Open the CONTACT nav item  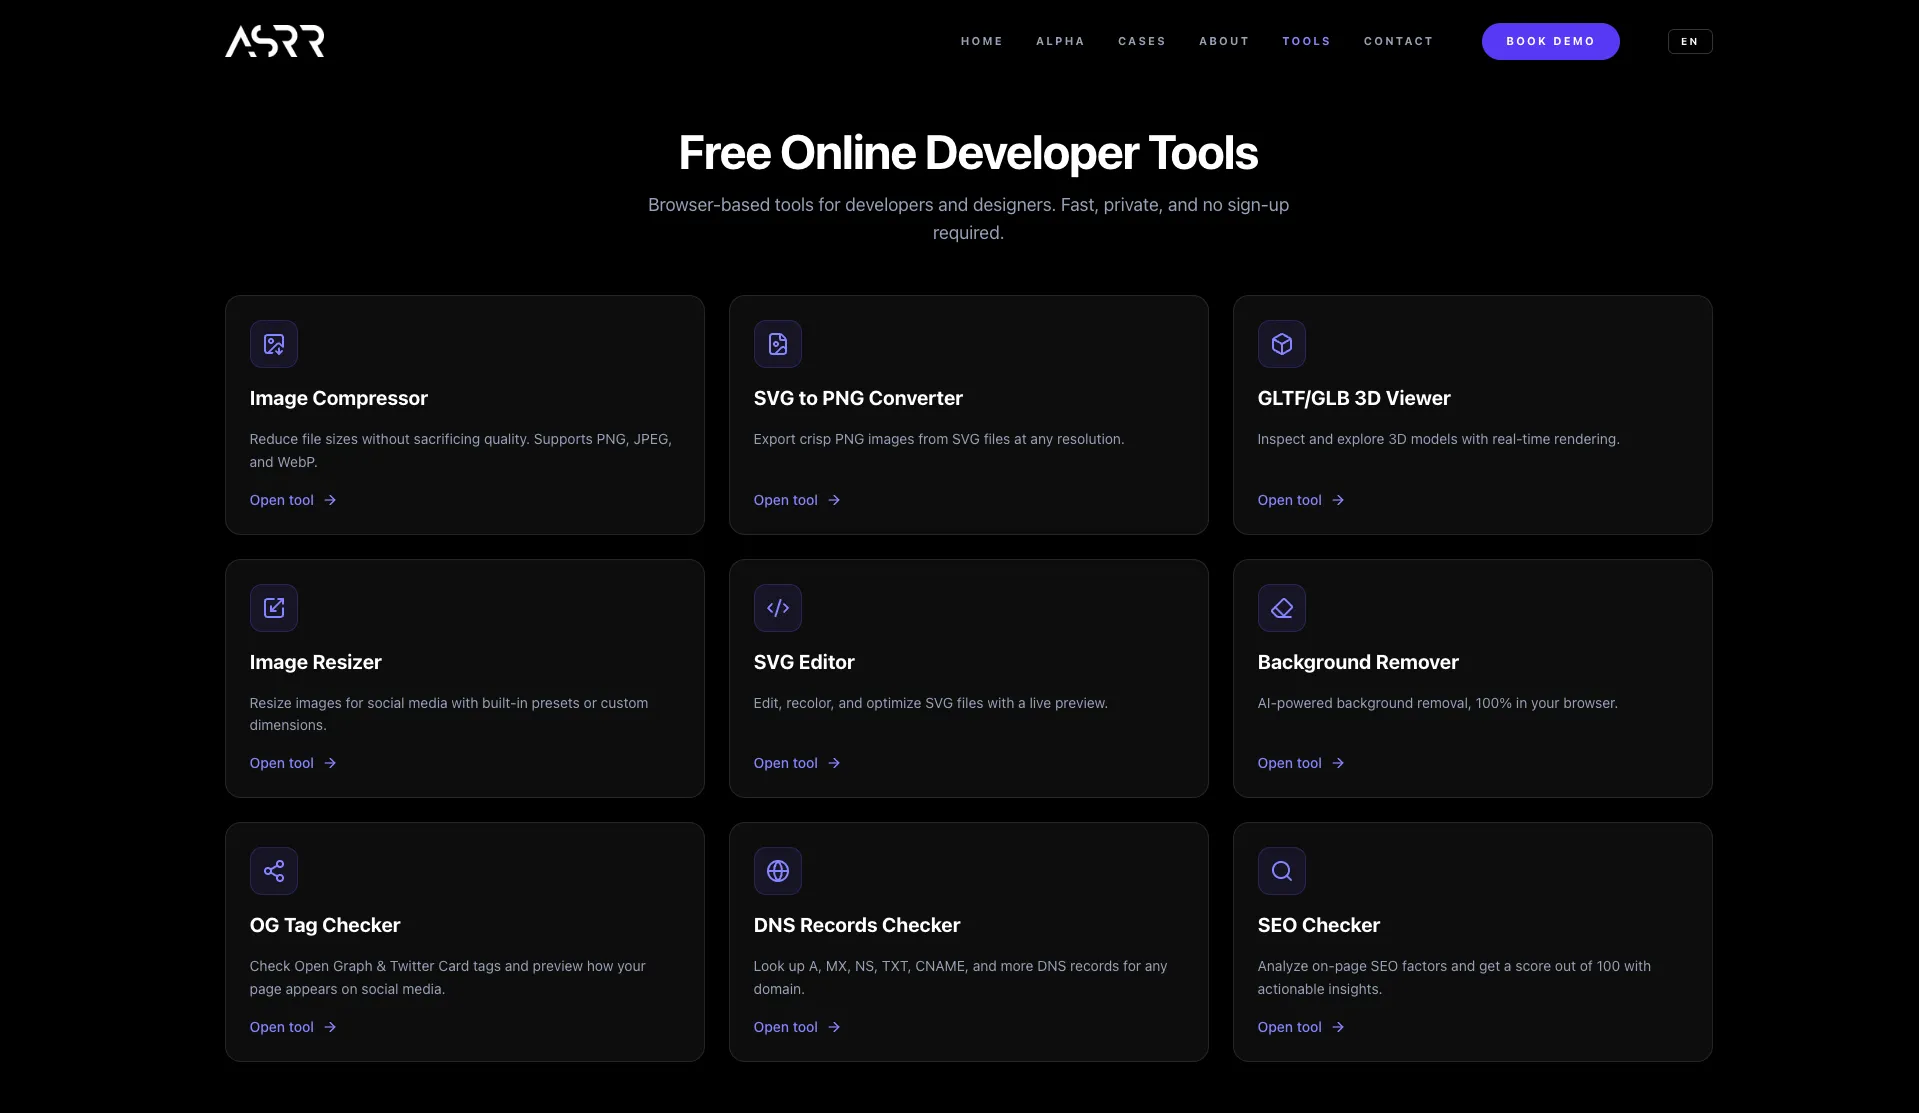point(1398,41)
